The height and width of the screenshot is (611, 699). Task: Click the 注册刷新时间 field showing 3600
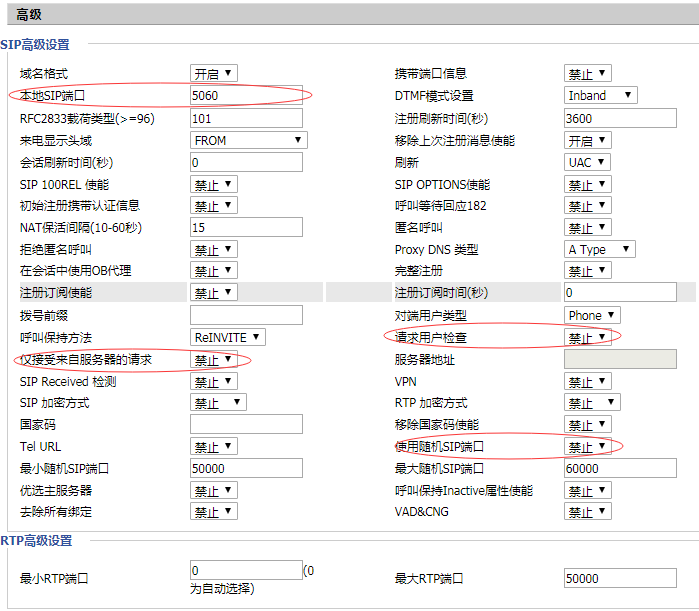(620, 118)
